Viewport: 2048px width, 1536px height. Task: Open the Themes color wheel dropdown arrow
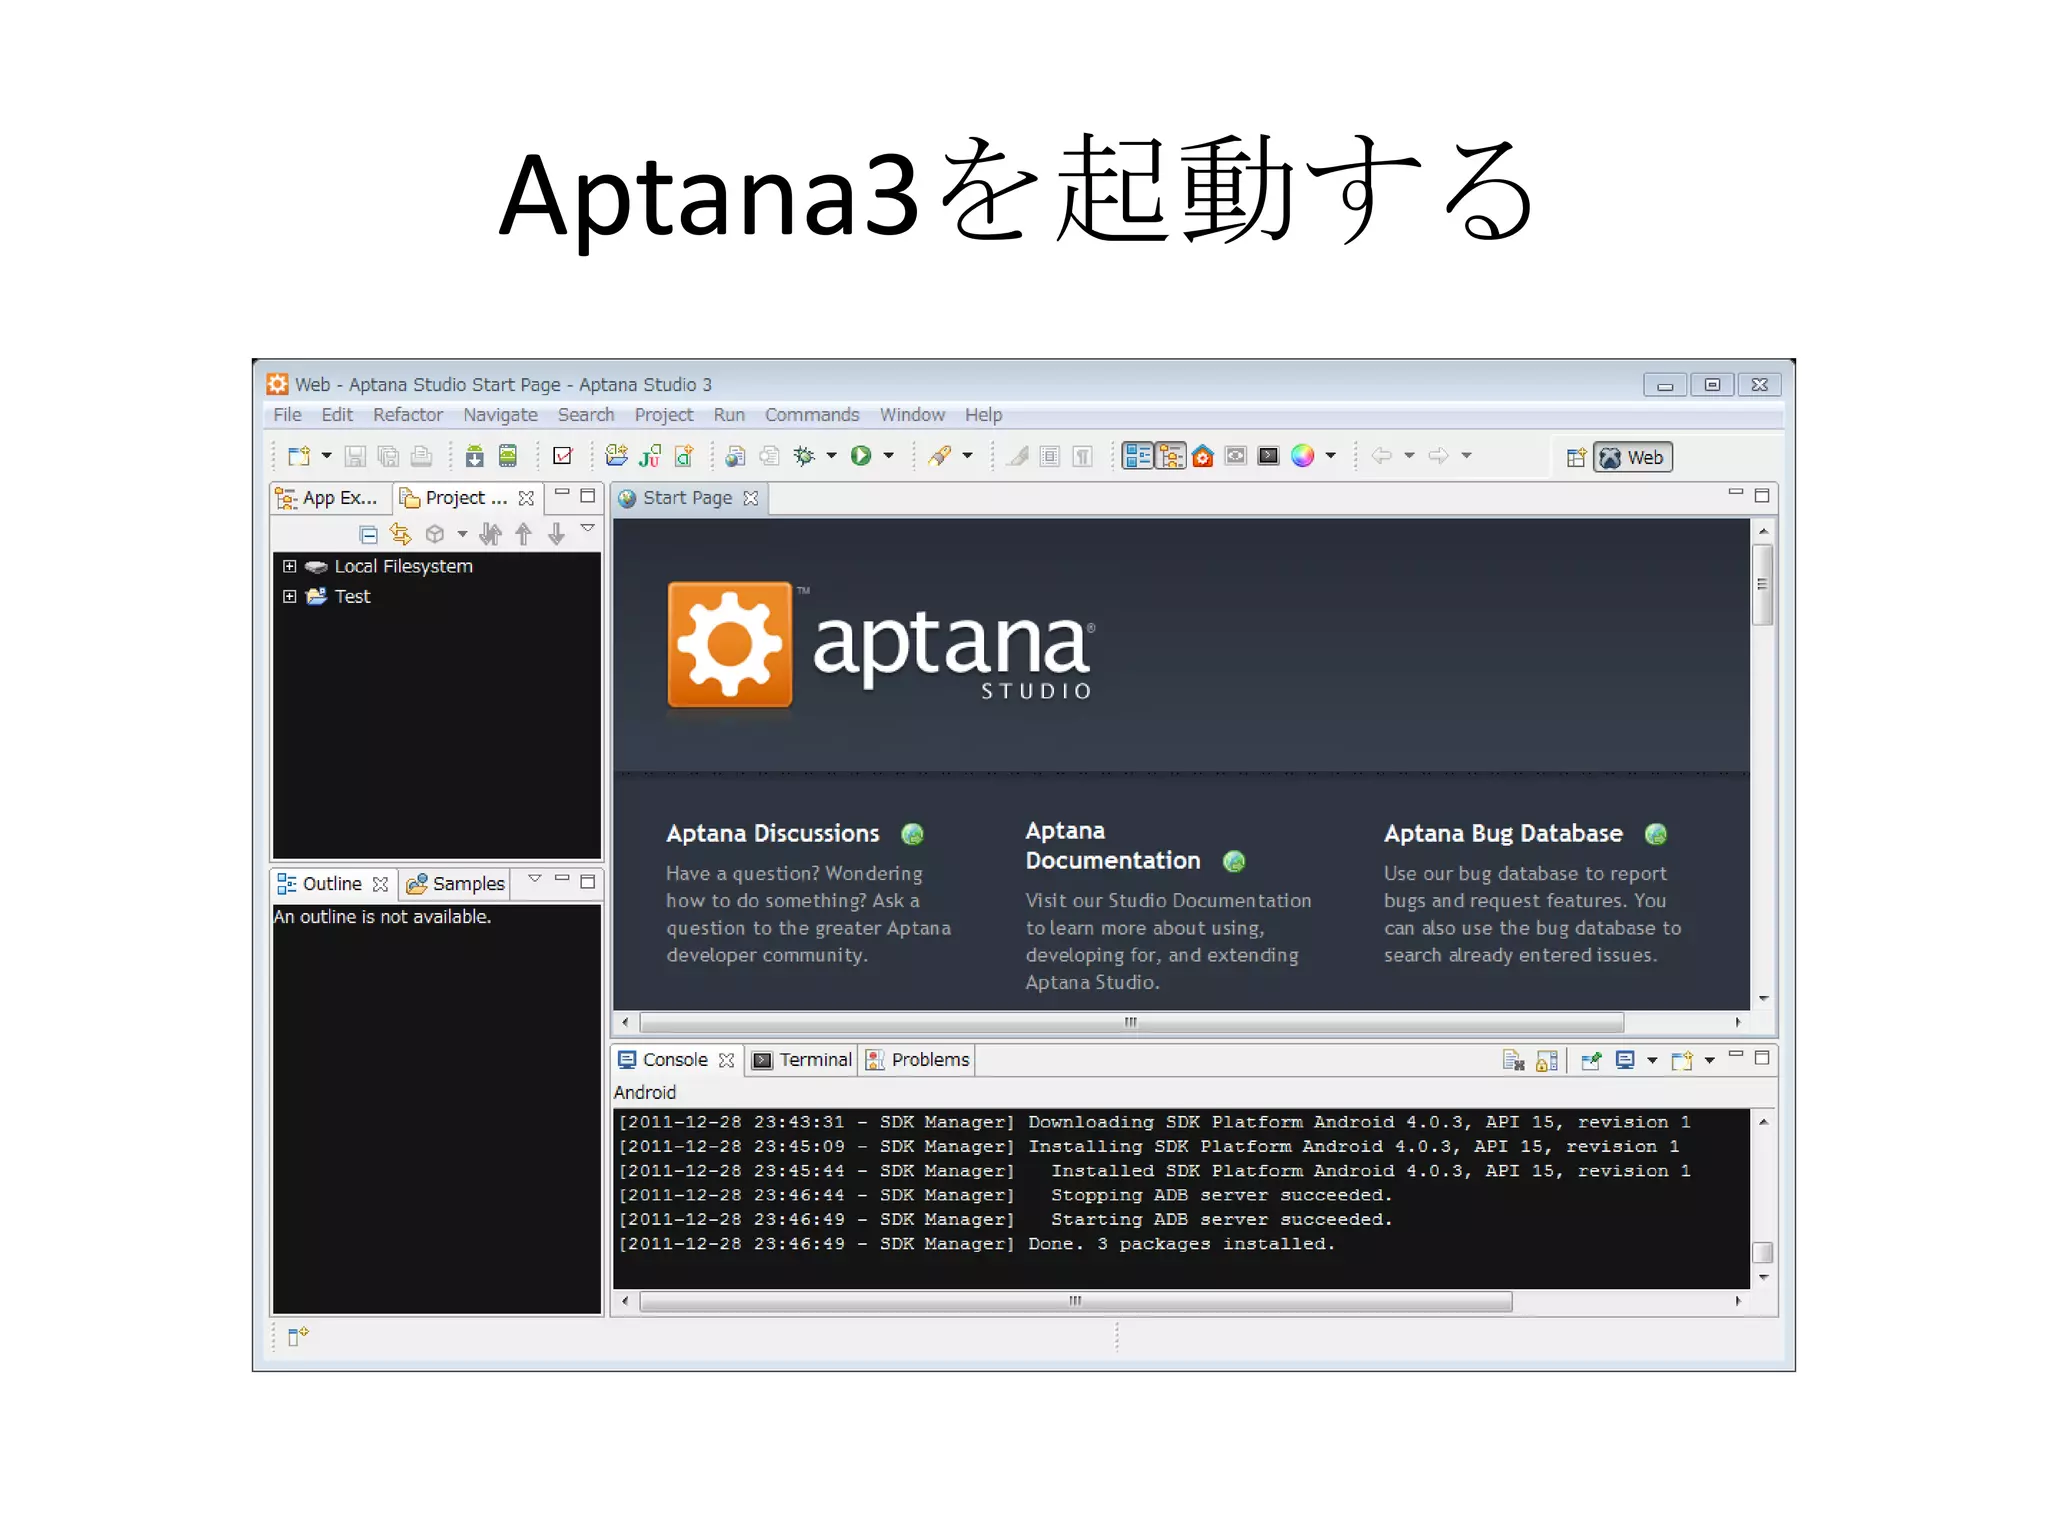1330,456
